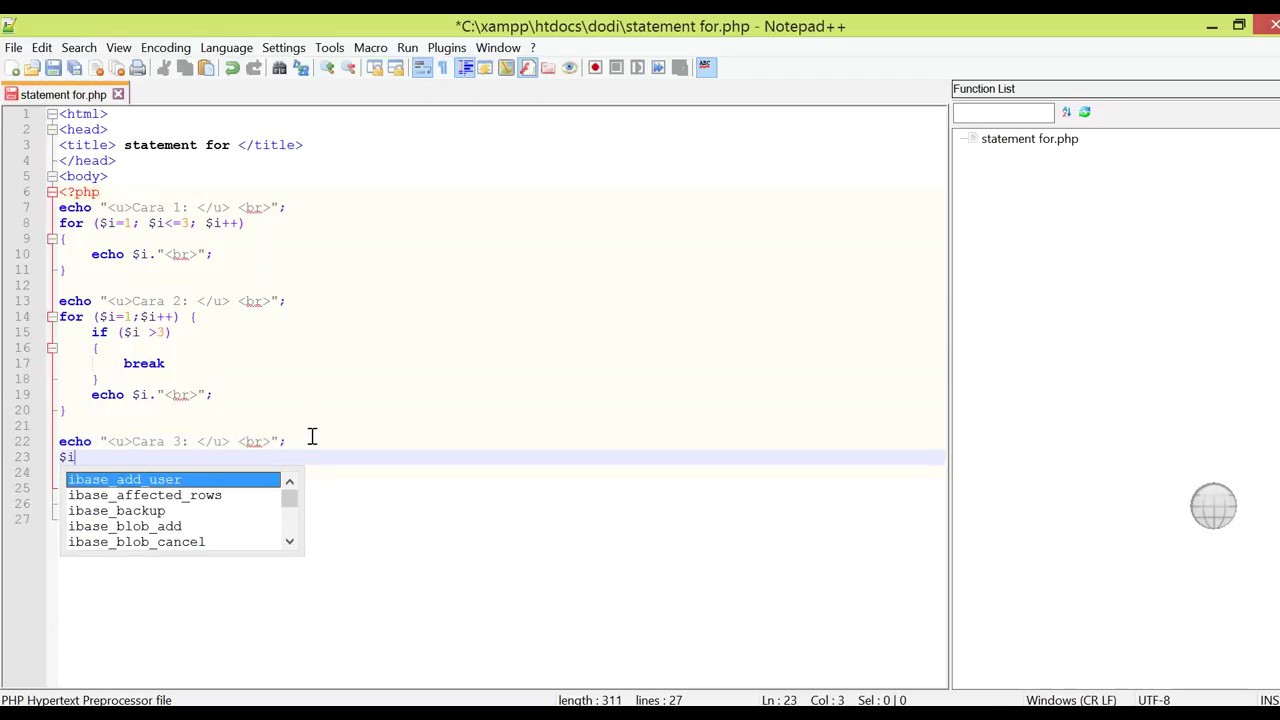Screen dimensions: 1280x720
Task: Click the spell check toolbar icon
Action: tap(705, 68)
